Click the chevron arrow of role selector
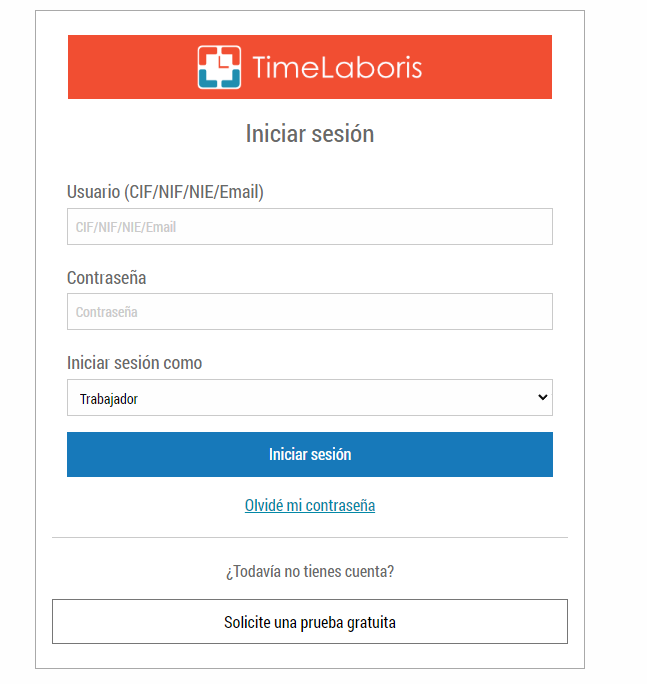Viewport: 647px width, 684px height. click(x=542, y=397)
